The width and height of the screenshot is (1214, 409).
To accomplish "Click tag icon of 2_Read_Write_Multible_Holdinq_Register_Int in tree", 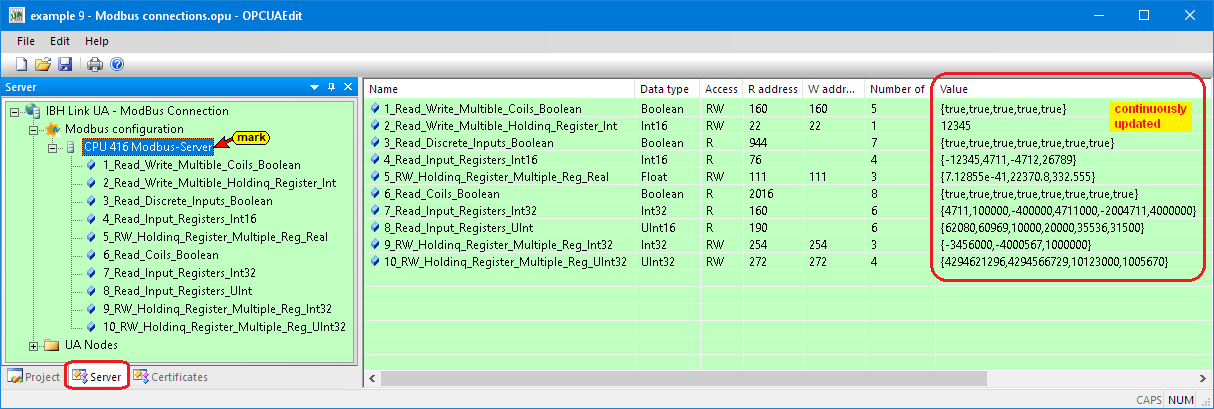I will [91, 183].
